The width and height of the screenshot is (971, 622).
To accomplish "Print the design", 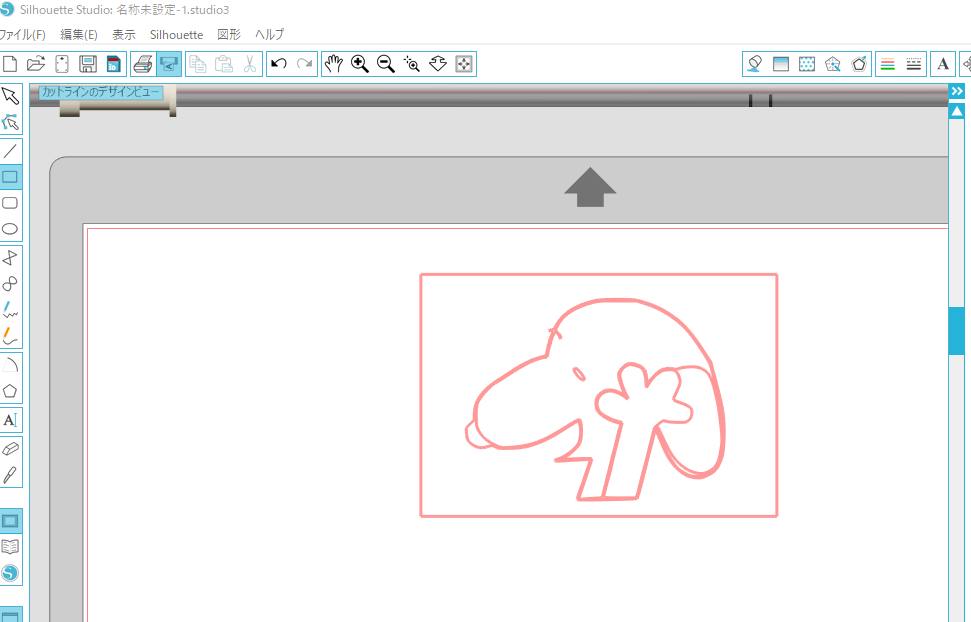I will point(143,64).
